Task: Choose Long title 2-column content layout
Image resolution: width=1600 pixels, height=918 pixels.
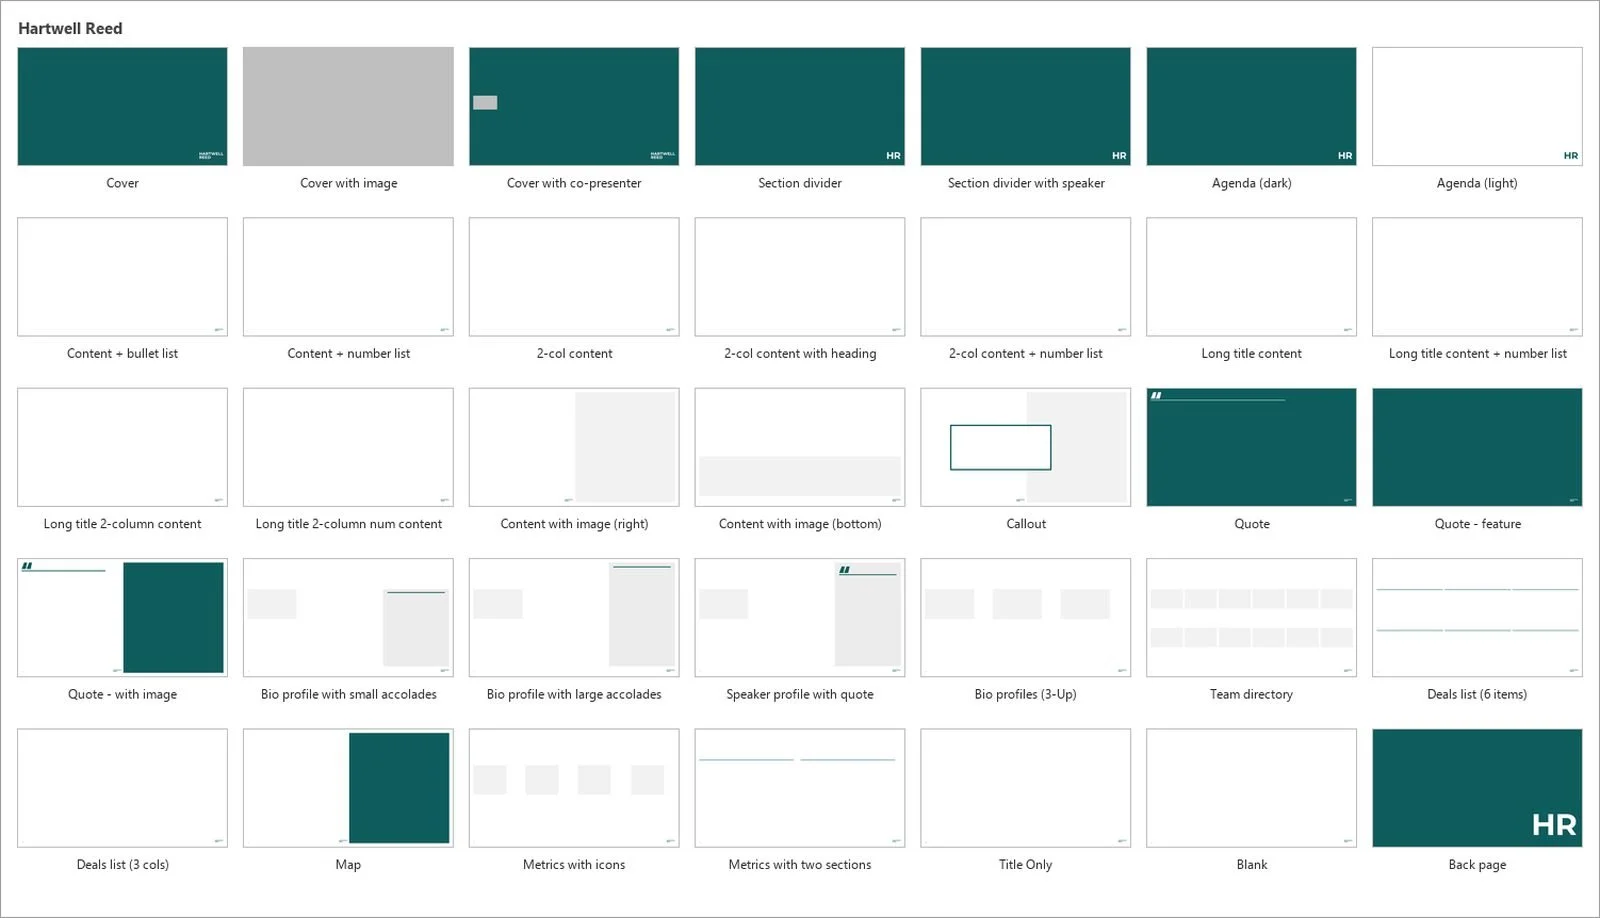Action: pos(122,447)
